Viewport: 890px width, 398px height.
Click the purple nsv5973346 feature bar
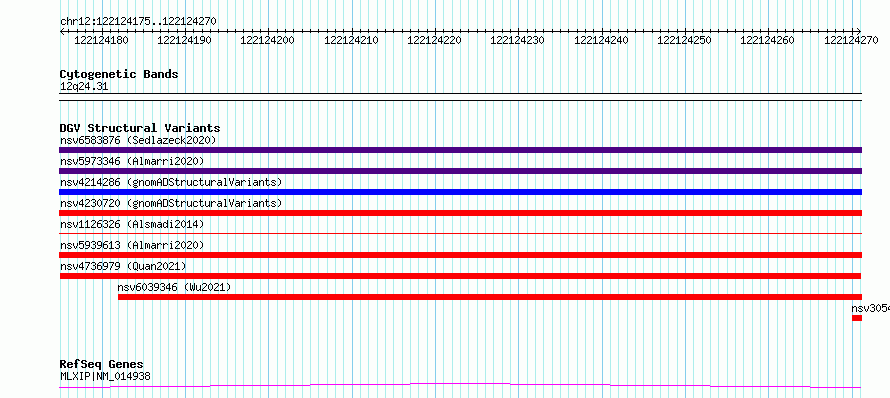[x=460, y=171]
